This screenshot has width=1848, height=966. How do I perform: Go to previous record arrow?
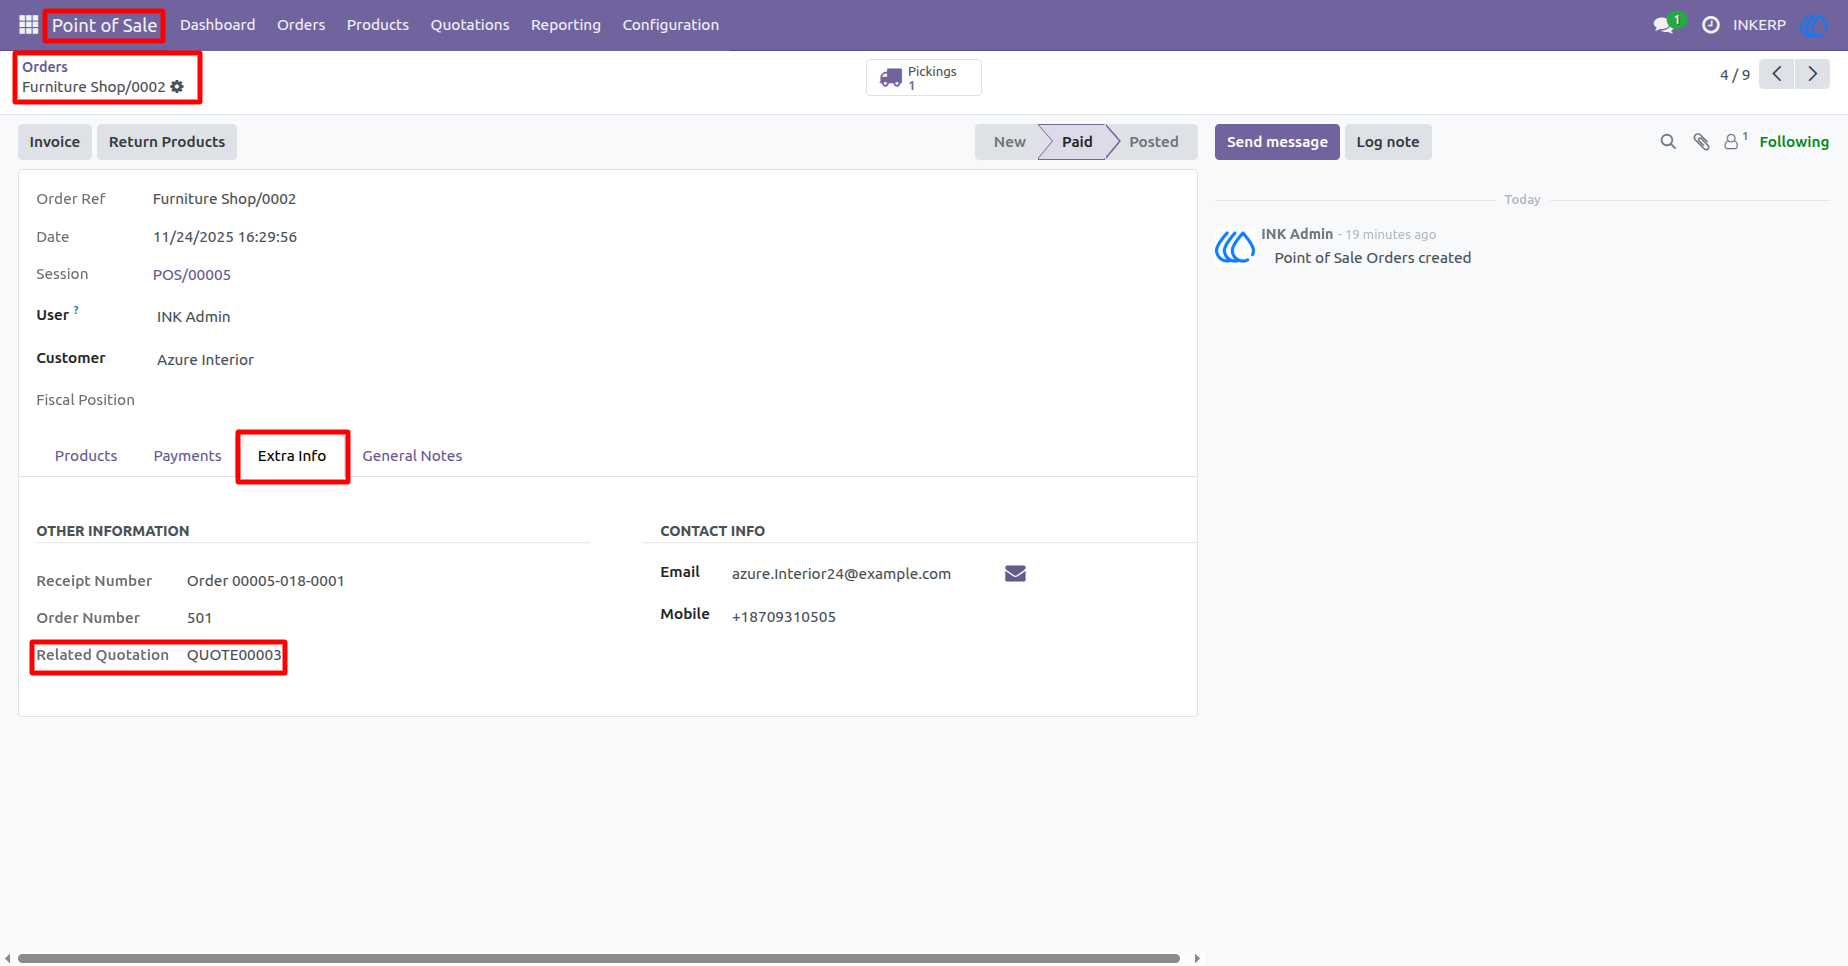point(1777,74)
